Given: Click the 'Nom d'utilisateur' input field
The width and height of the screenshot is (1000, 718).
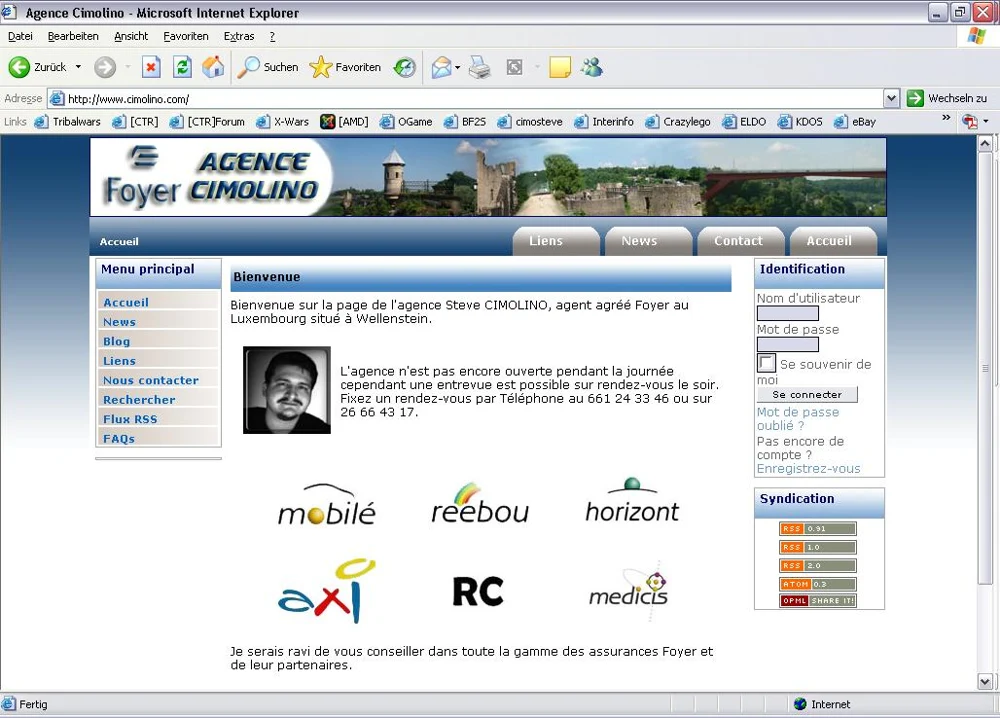Looking at the screenshot, I should 788,313.
